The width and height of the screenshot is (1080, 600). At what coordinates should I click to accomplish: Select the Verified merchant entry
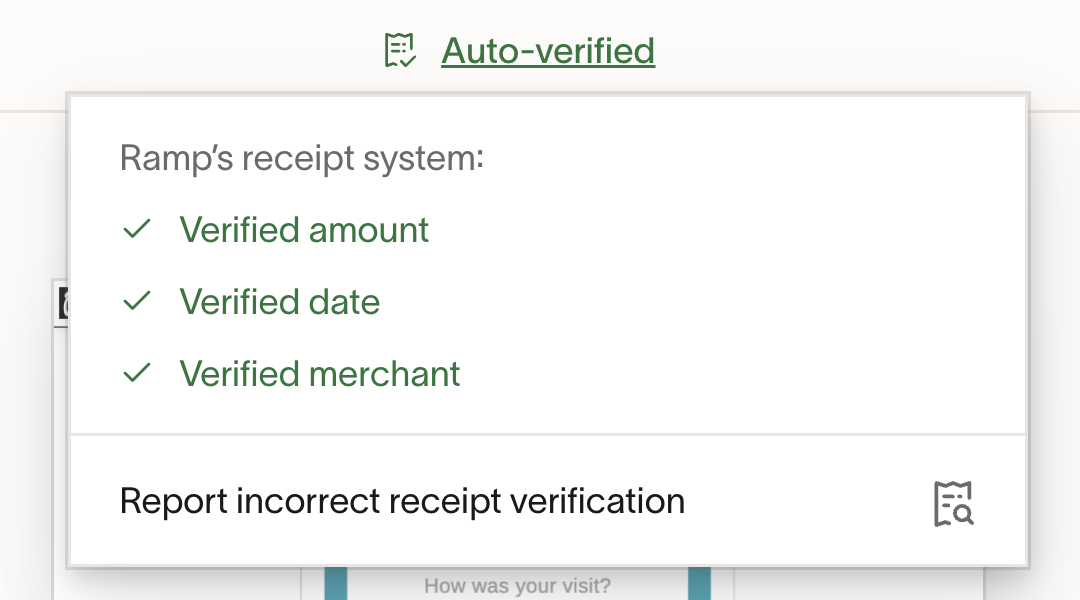coord(319,373)
